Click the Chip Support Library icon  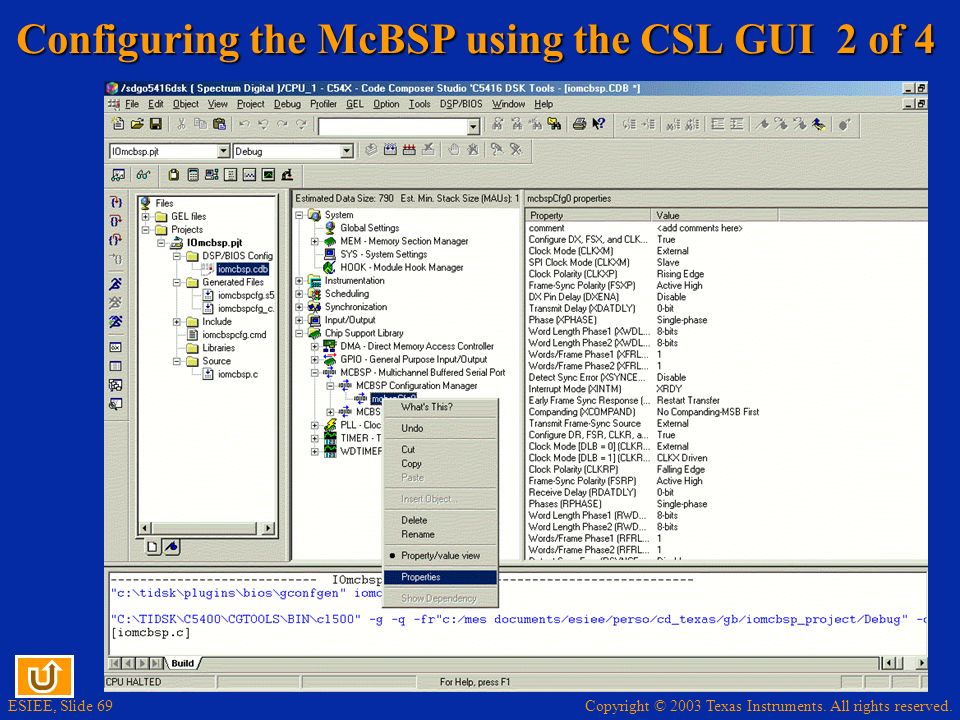tap(315, 333)
